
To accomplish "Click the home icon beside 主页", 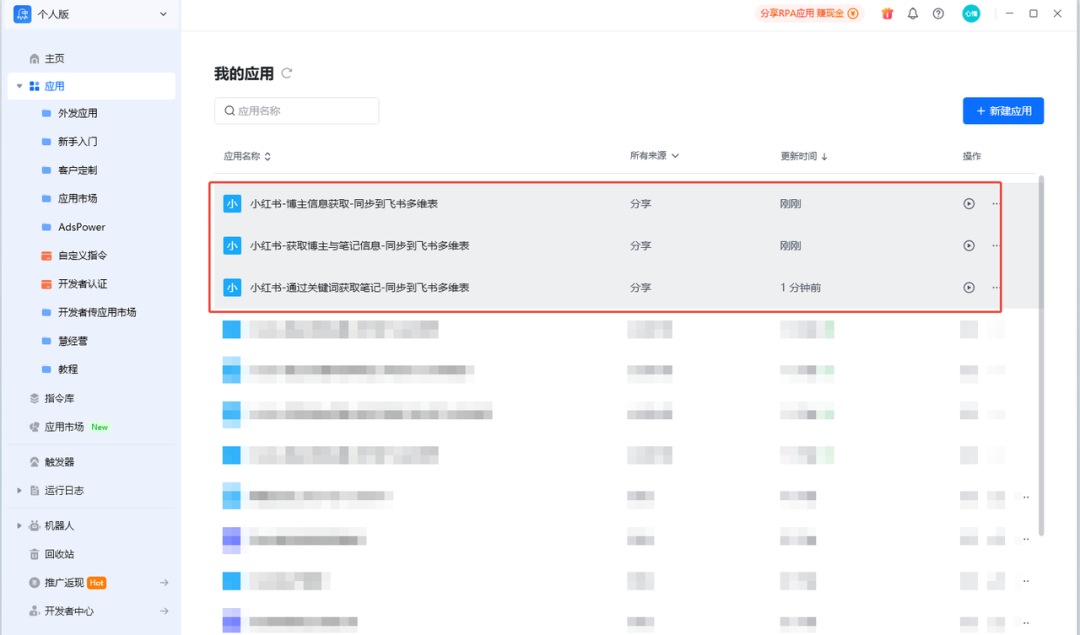I will tap(34, 59).
